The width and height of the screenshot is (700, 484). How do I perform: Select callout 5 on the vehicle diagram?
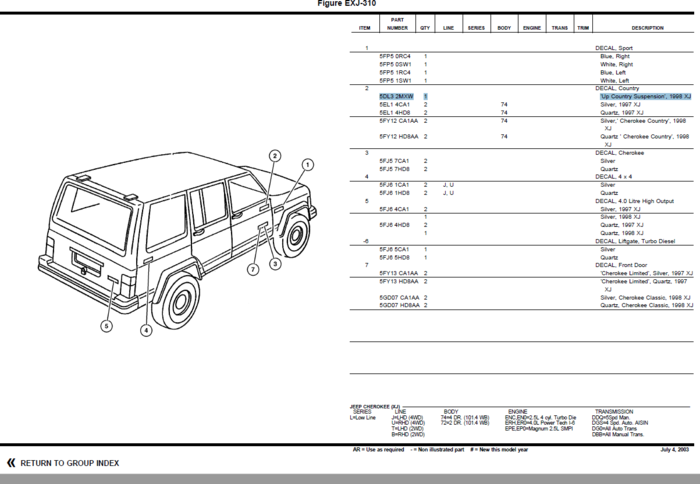click(x=106, y=326)
